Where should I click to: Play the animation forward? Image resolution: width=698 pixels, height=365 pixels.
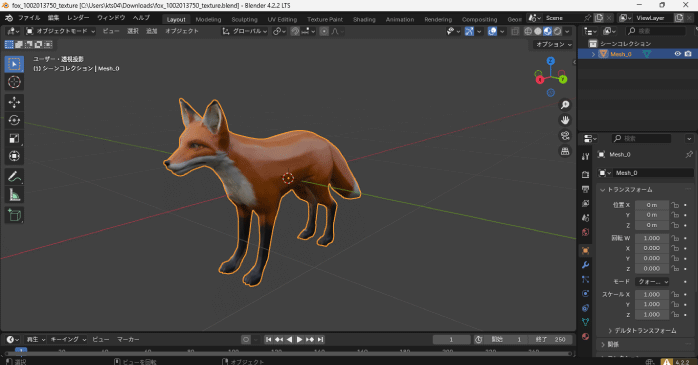pos(300,340)
